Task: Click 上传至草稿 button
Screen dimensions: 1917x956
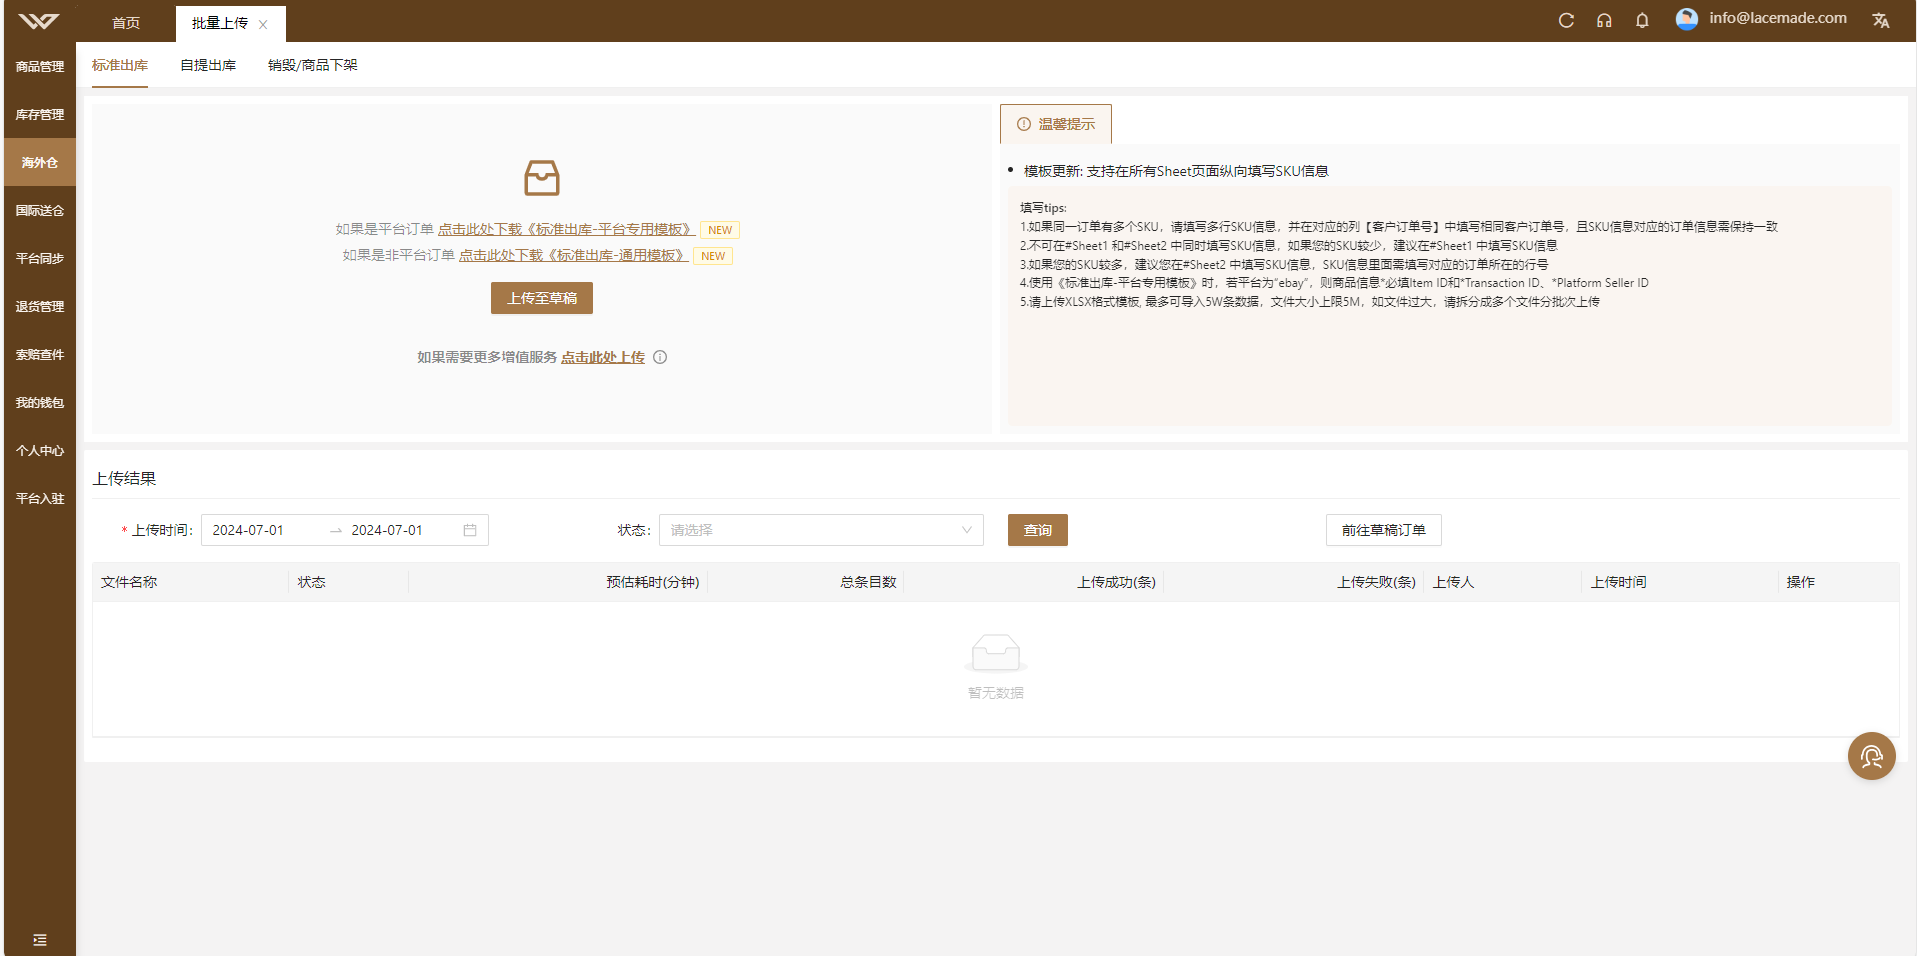Action: 542,298
